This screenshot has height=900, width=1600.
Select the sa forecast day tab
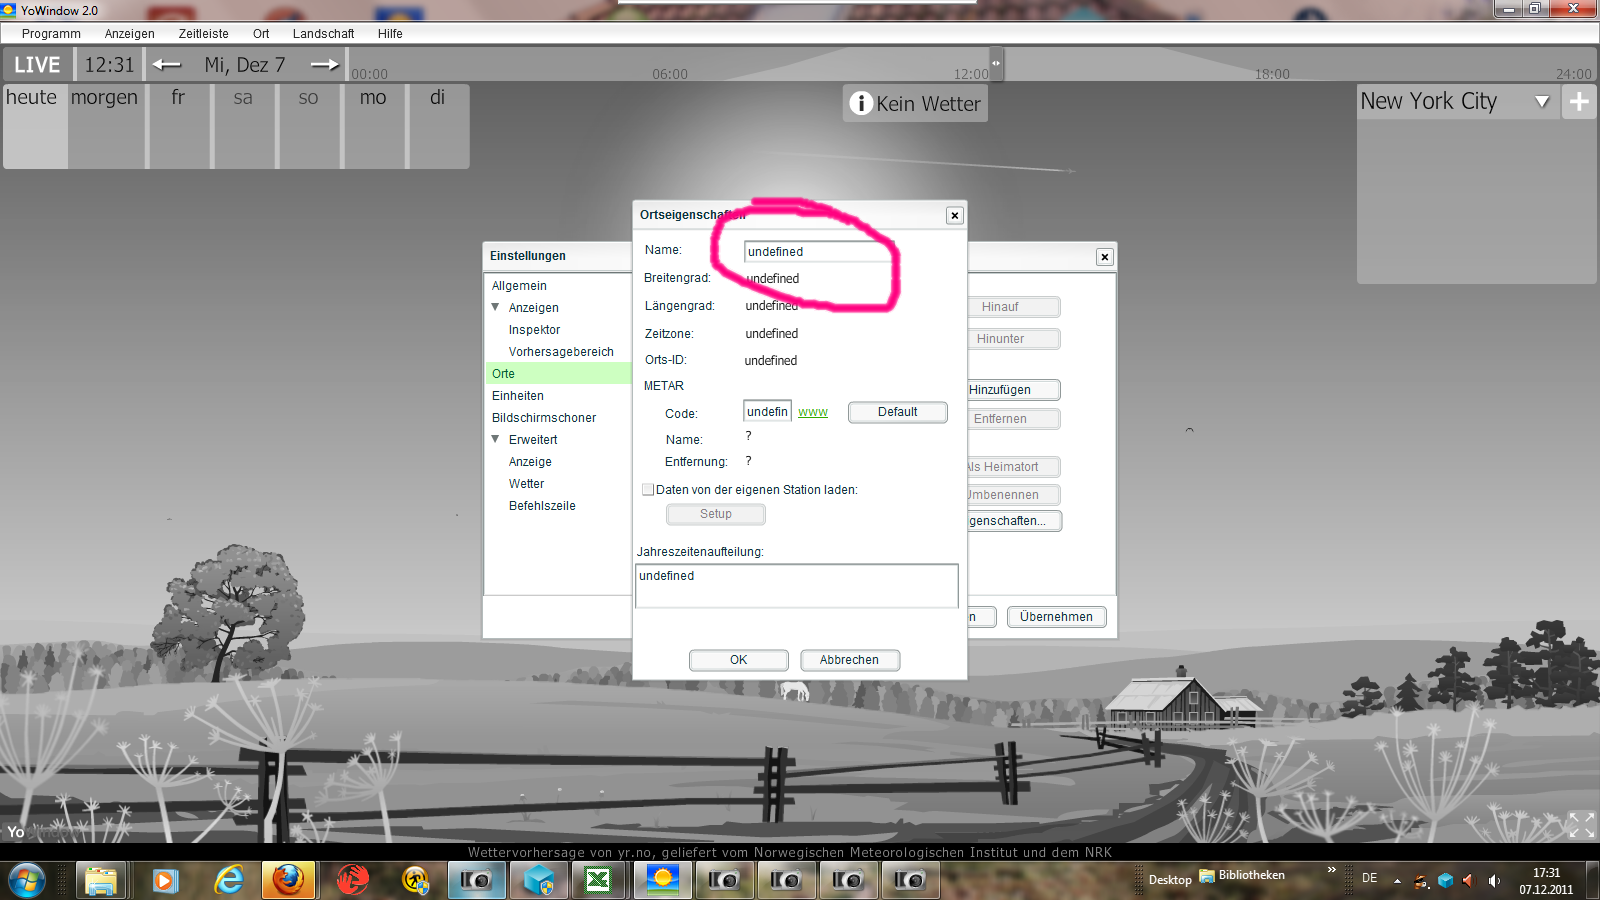[245, 126]
